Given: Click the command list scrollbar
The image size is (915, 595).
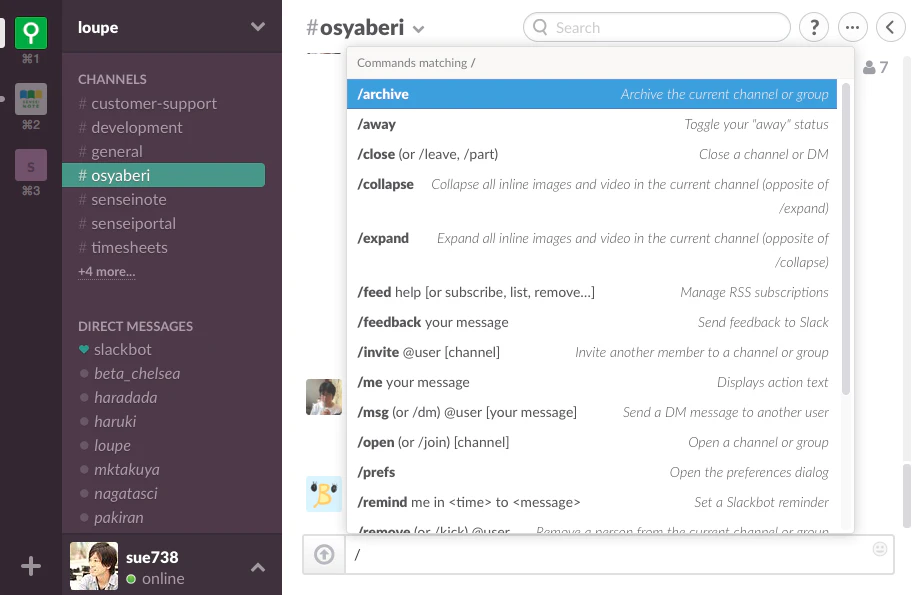Looking at the screenshot, I should point(846,239).
